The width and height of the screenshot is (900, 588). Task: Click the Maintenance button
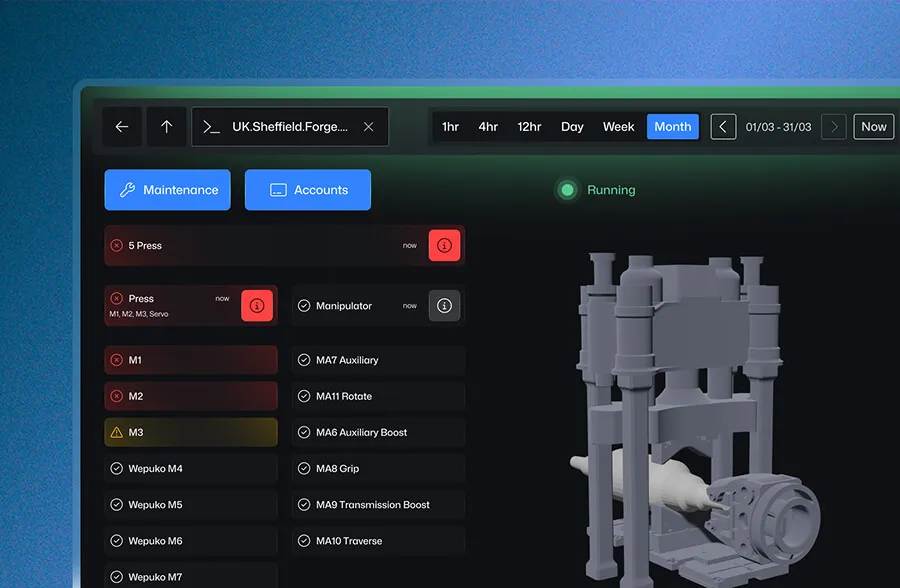168,190
